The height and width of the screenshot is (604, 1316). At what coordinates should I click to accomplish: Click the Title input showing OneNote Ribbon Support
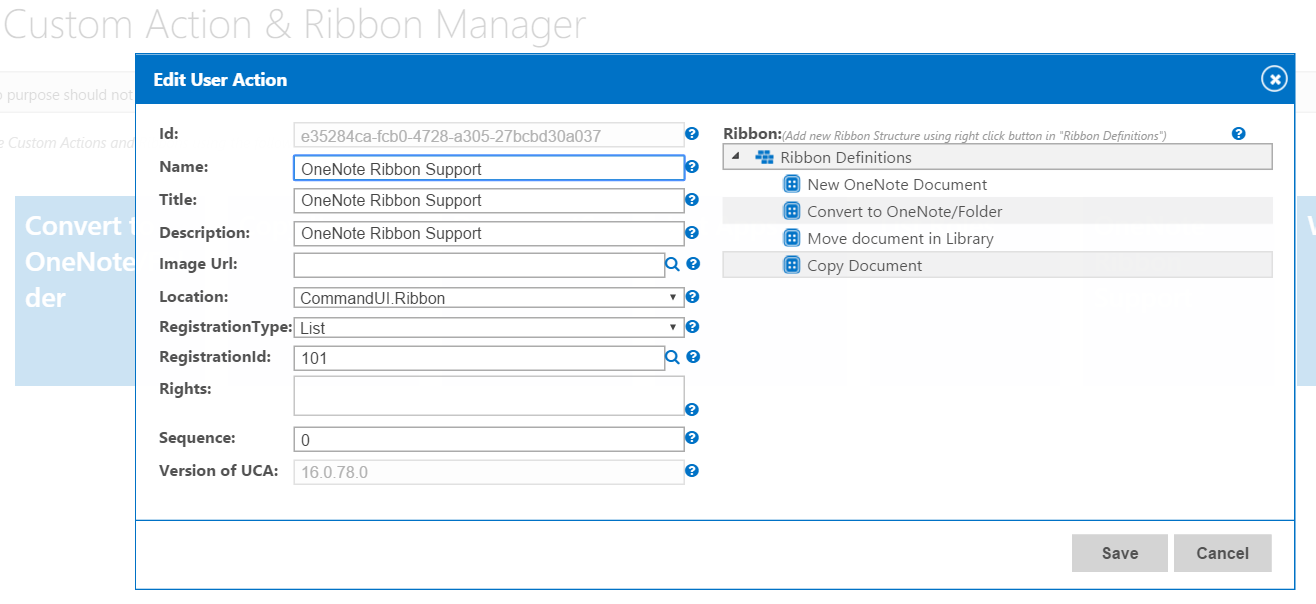[488, 200]
